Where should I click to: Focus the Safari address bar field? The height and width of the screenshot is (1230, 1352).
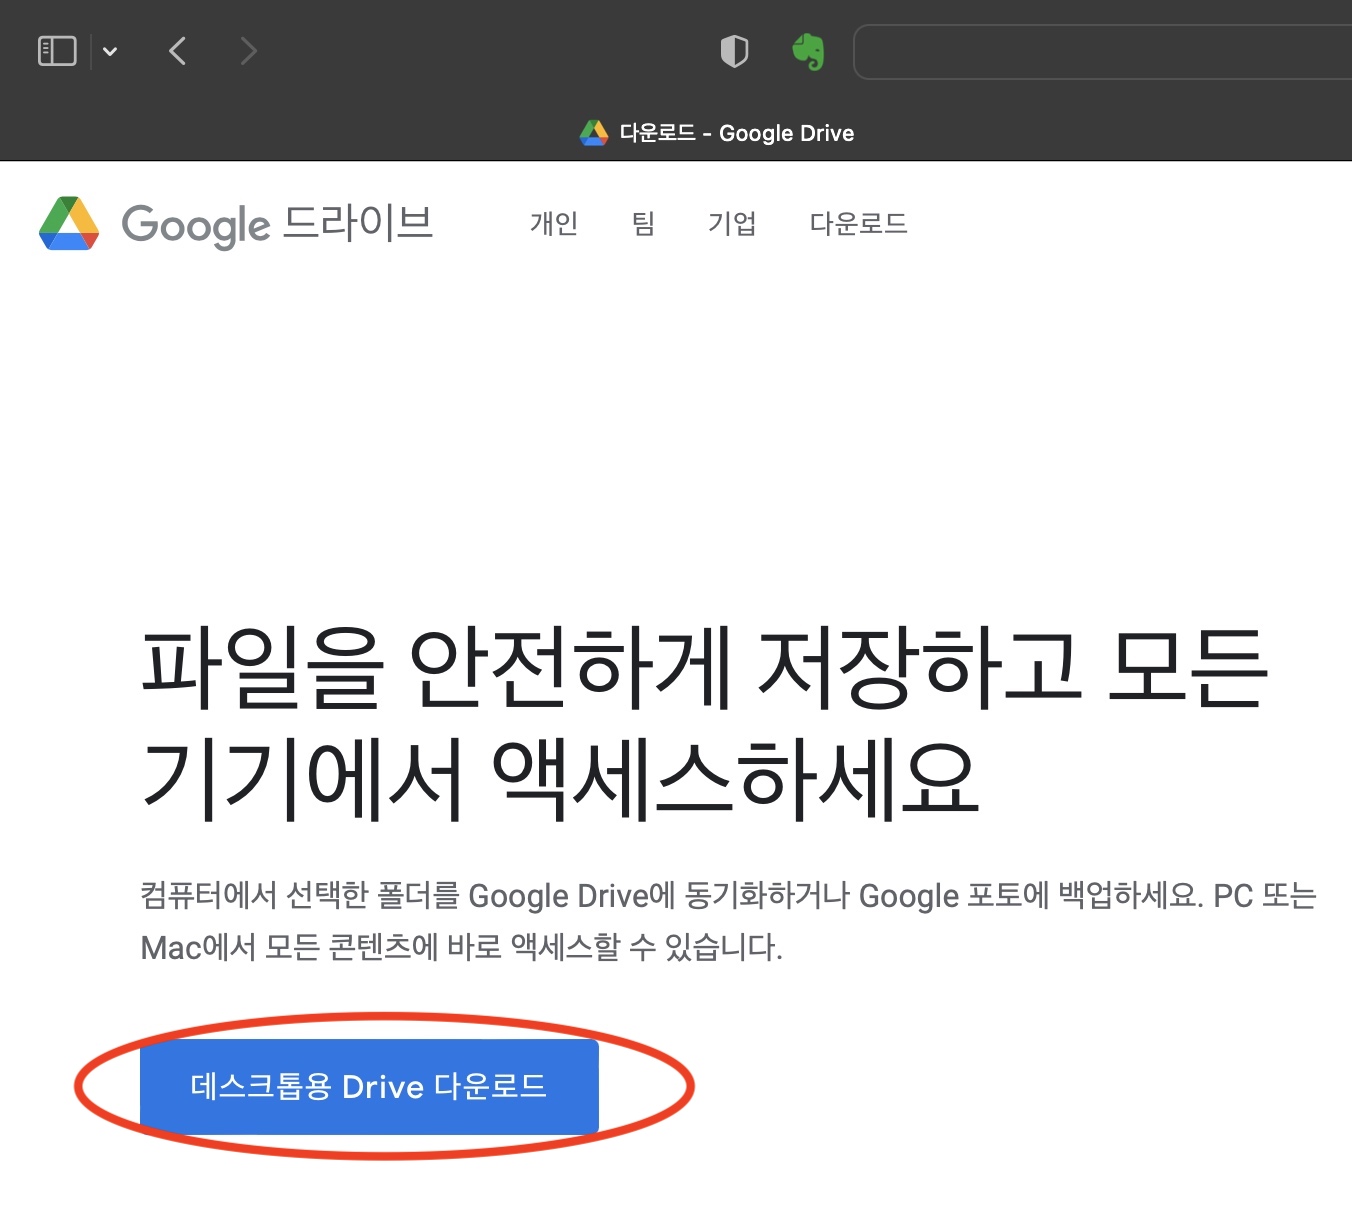1103,52
